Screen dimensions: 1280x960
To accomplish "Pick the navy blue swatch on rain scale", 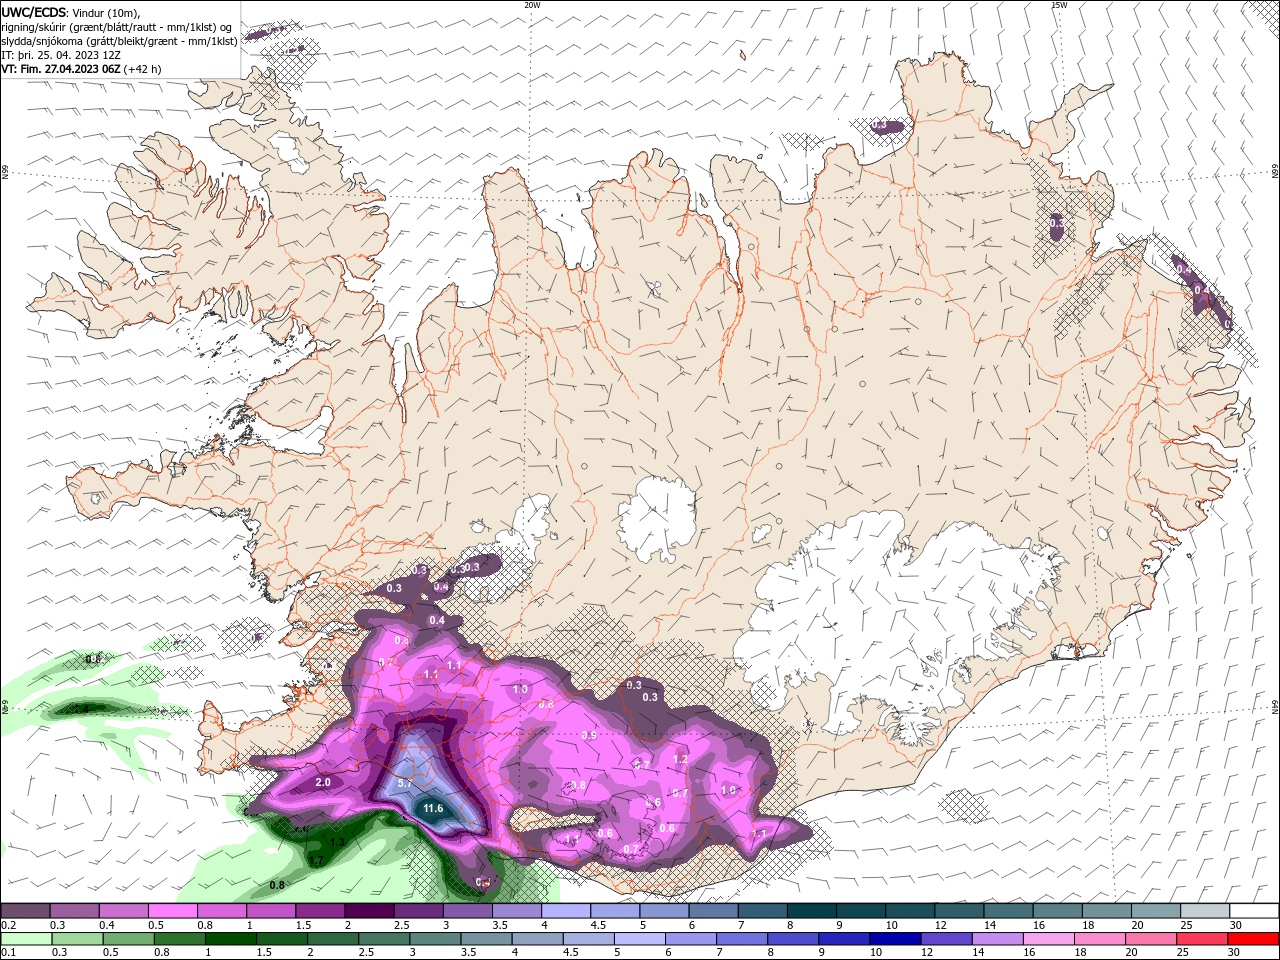I will pyautogui.click(x=895, y=939).
